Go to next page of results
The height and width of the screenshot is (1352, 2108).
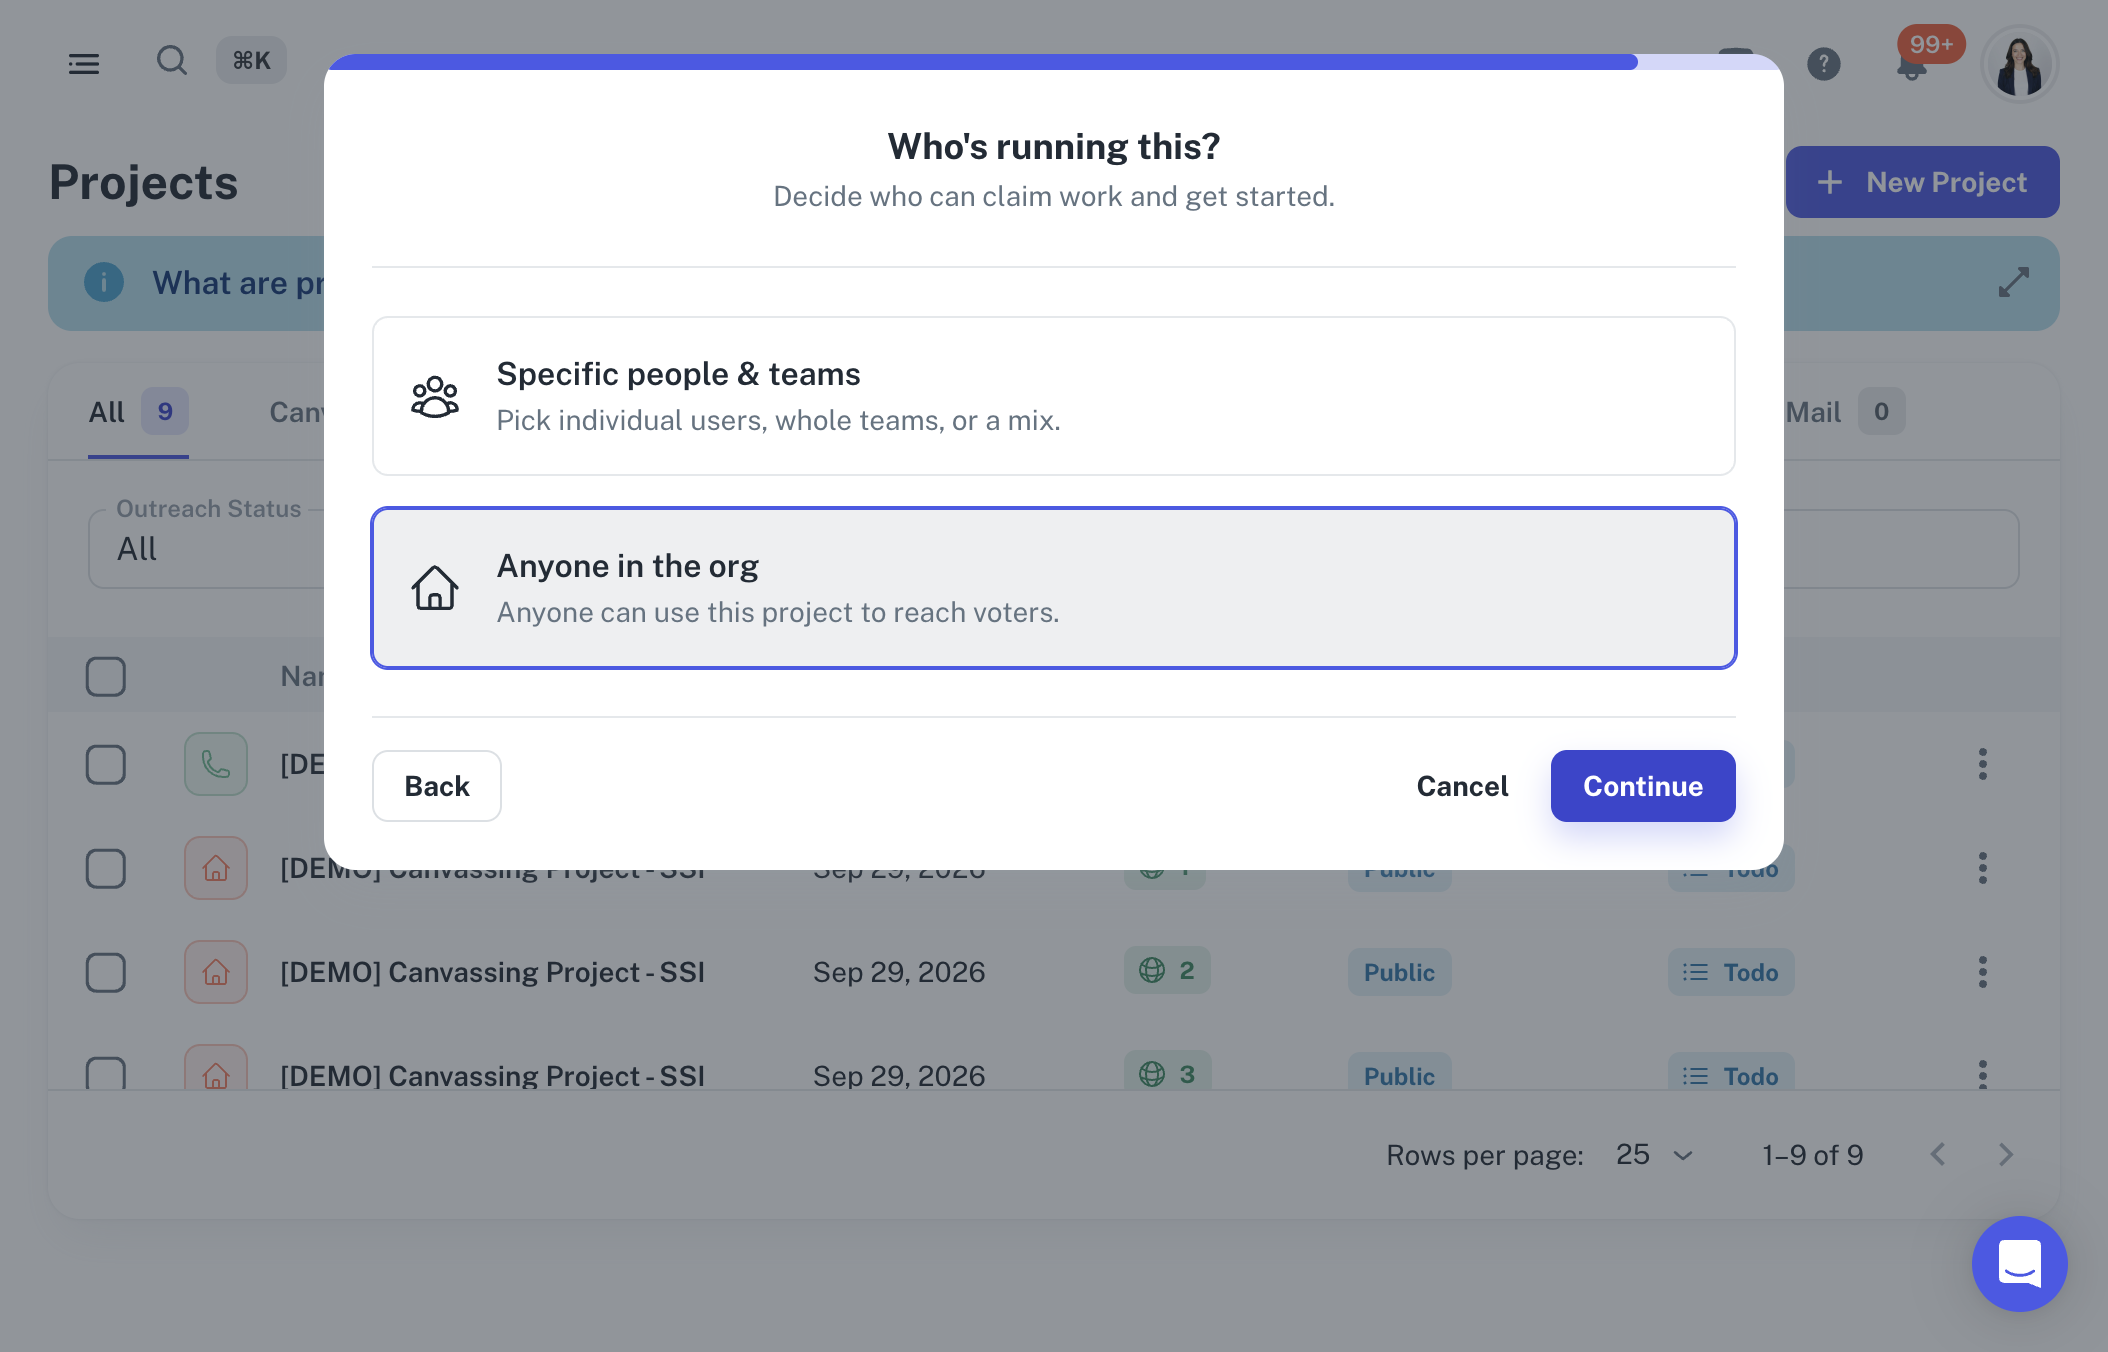[x=2006, y=1156]
